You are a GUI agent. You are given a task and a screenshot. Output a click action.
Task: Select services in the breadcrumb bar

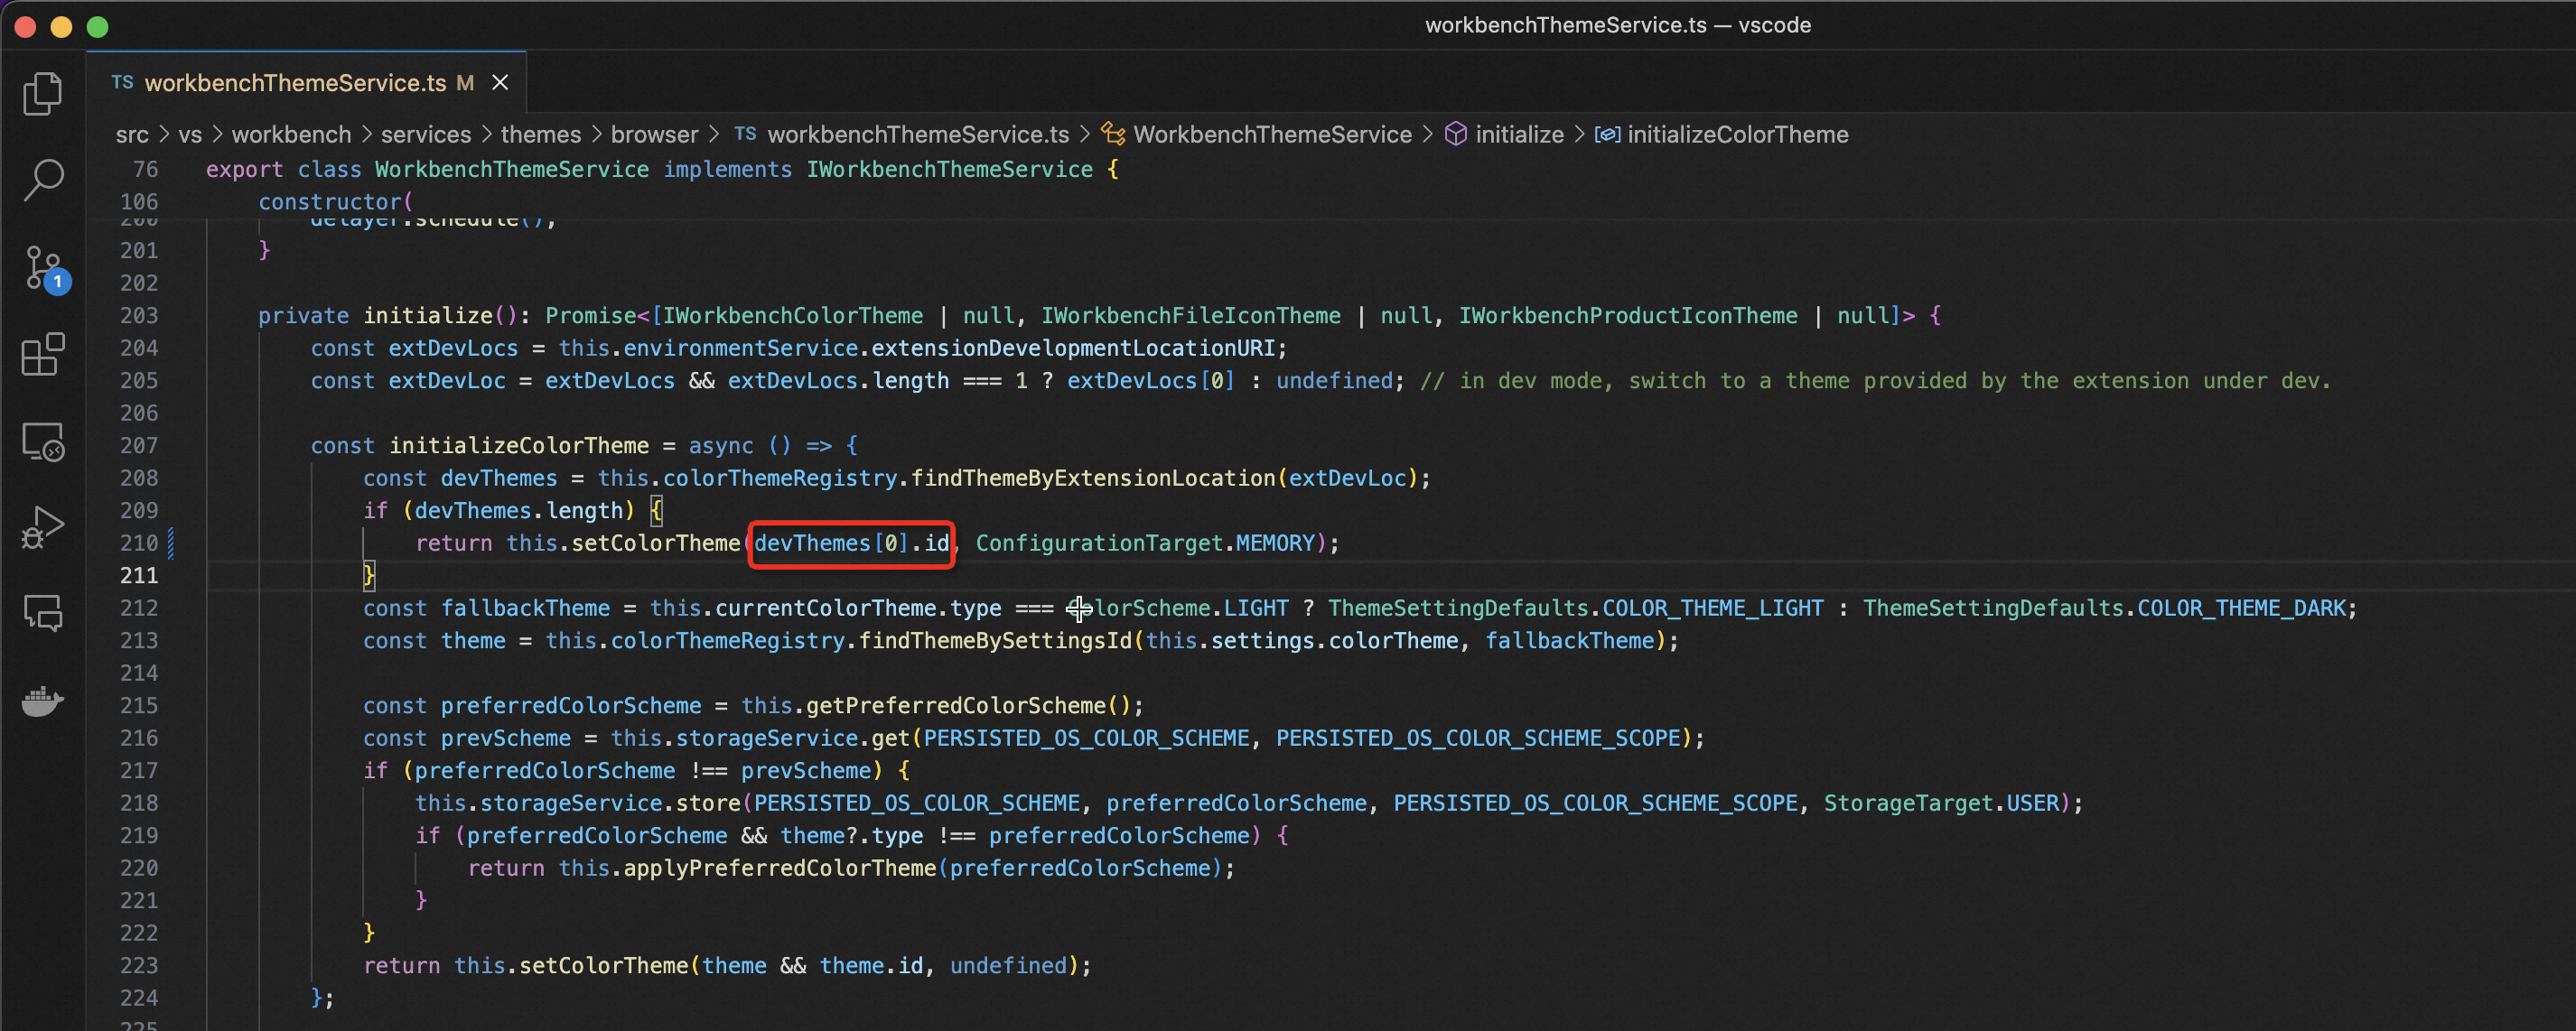pyautogui.click(x=425, y=134)
